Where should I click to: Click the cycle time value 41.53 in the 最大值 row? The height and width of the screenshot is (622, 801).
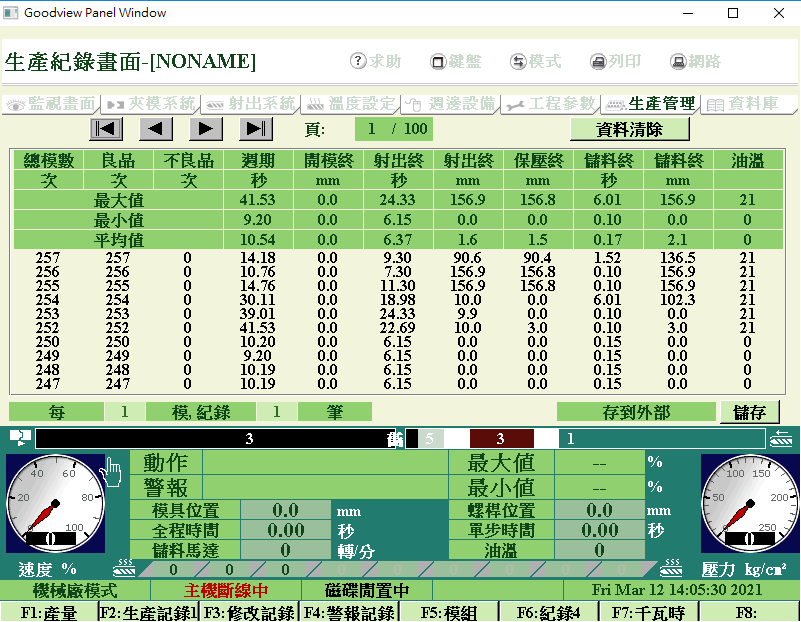click(257, 200)
